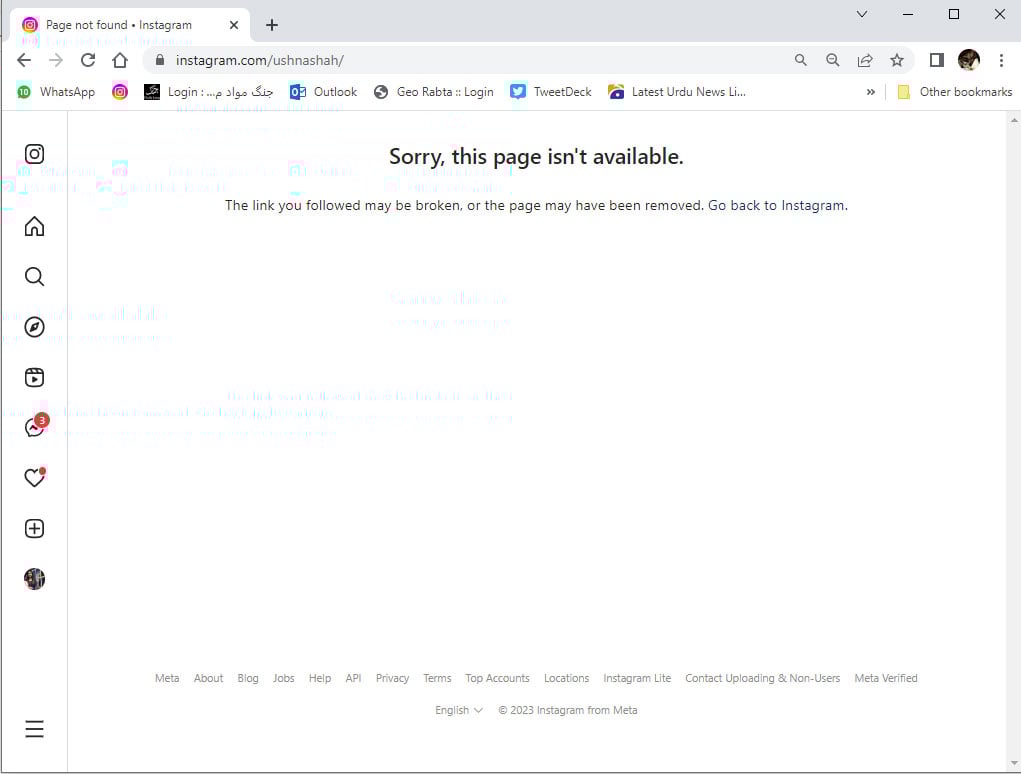Toggle the browser side panel
The width and height of the screenshot is (1021, 774).
point(936,60)
